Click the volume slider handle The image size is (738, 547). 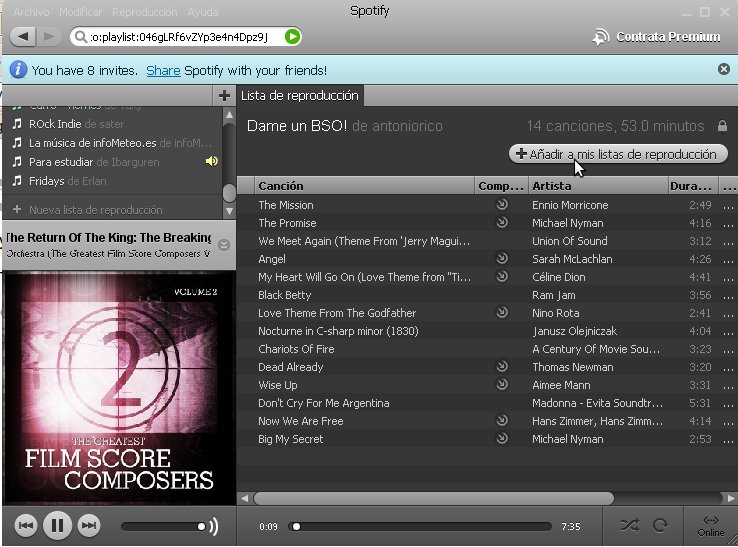[x=201, y=526]
